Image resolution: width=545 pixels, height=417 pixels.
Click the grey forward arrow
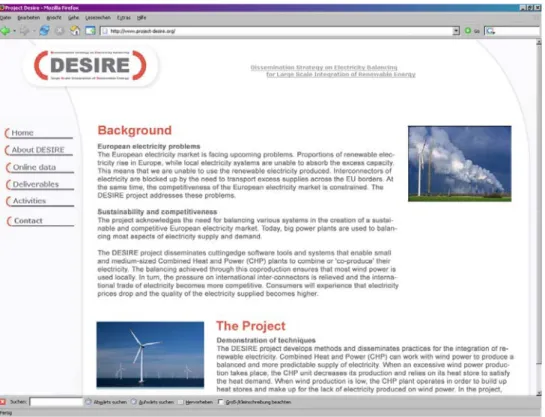coord(24,31)
